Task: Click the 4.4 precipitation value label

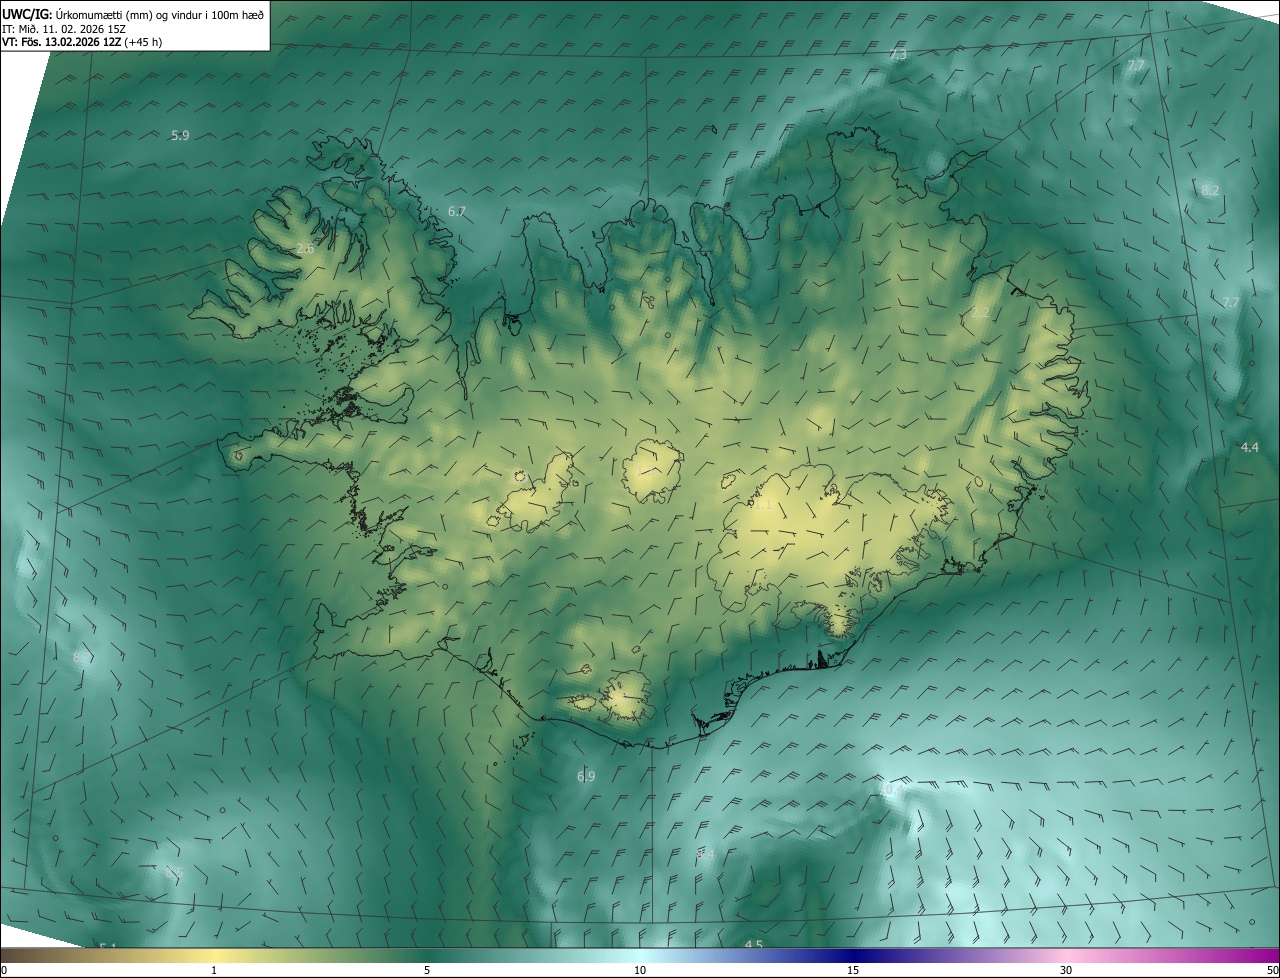Action: [x=1249, y=447]
